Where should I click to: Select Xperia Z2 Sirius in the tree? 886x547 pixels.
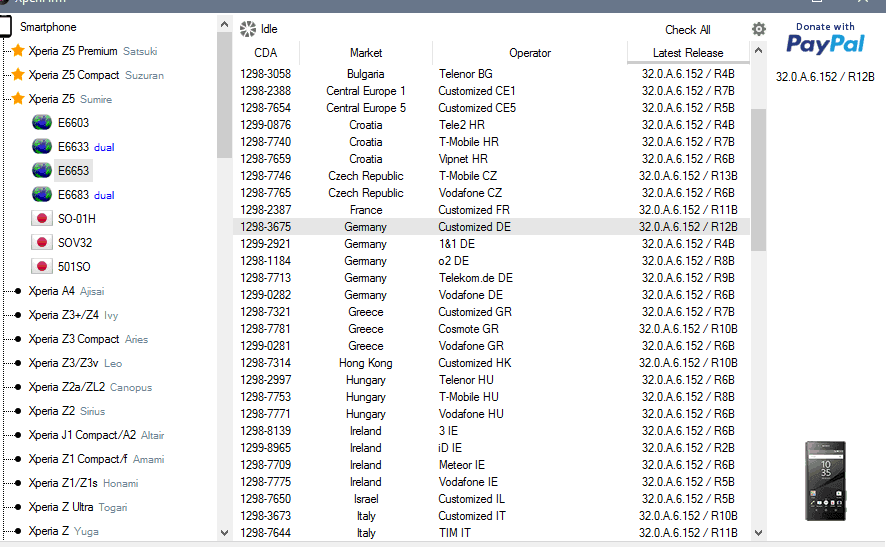[67, 411]
